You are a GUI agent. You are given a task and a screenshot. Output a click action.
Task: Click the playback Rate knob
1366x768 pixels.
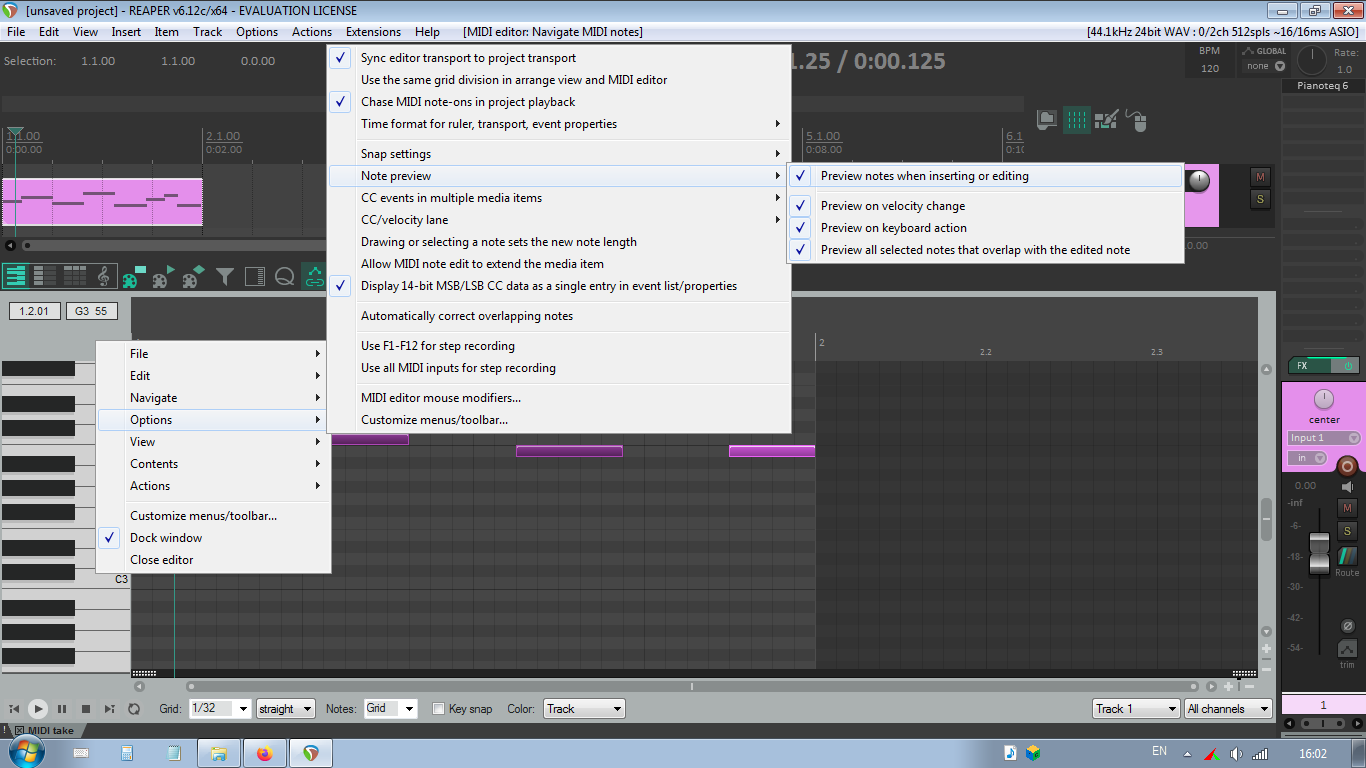[x=1311, y=61]
